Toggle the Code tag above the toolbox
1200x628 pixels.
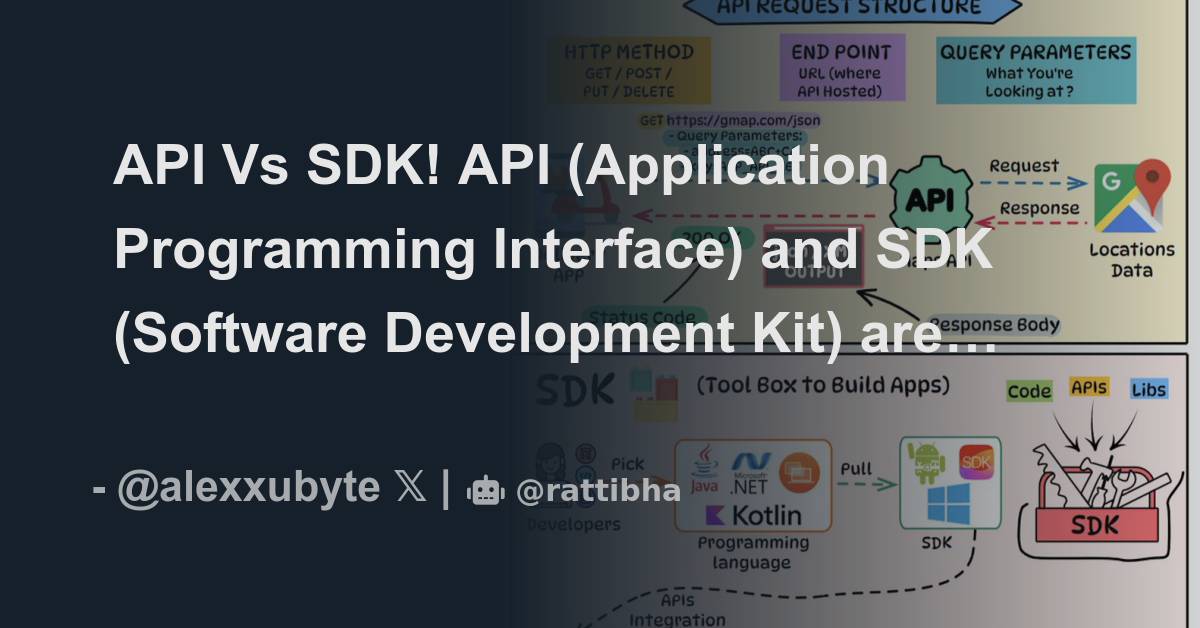[x=1030, y=390]
